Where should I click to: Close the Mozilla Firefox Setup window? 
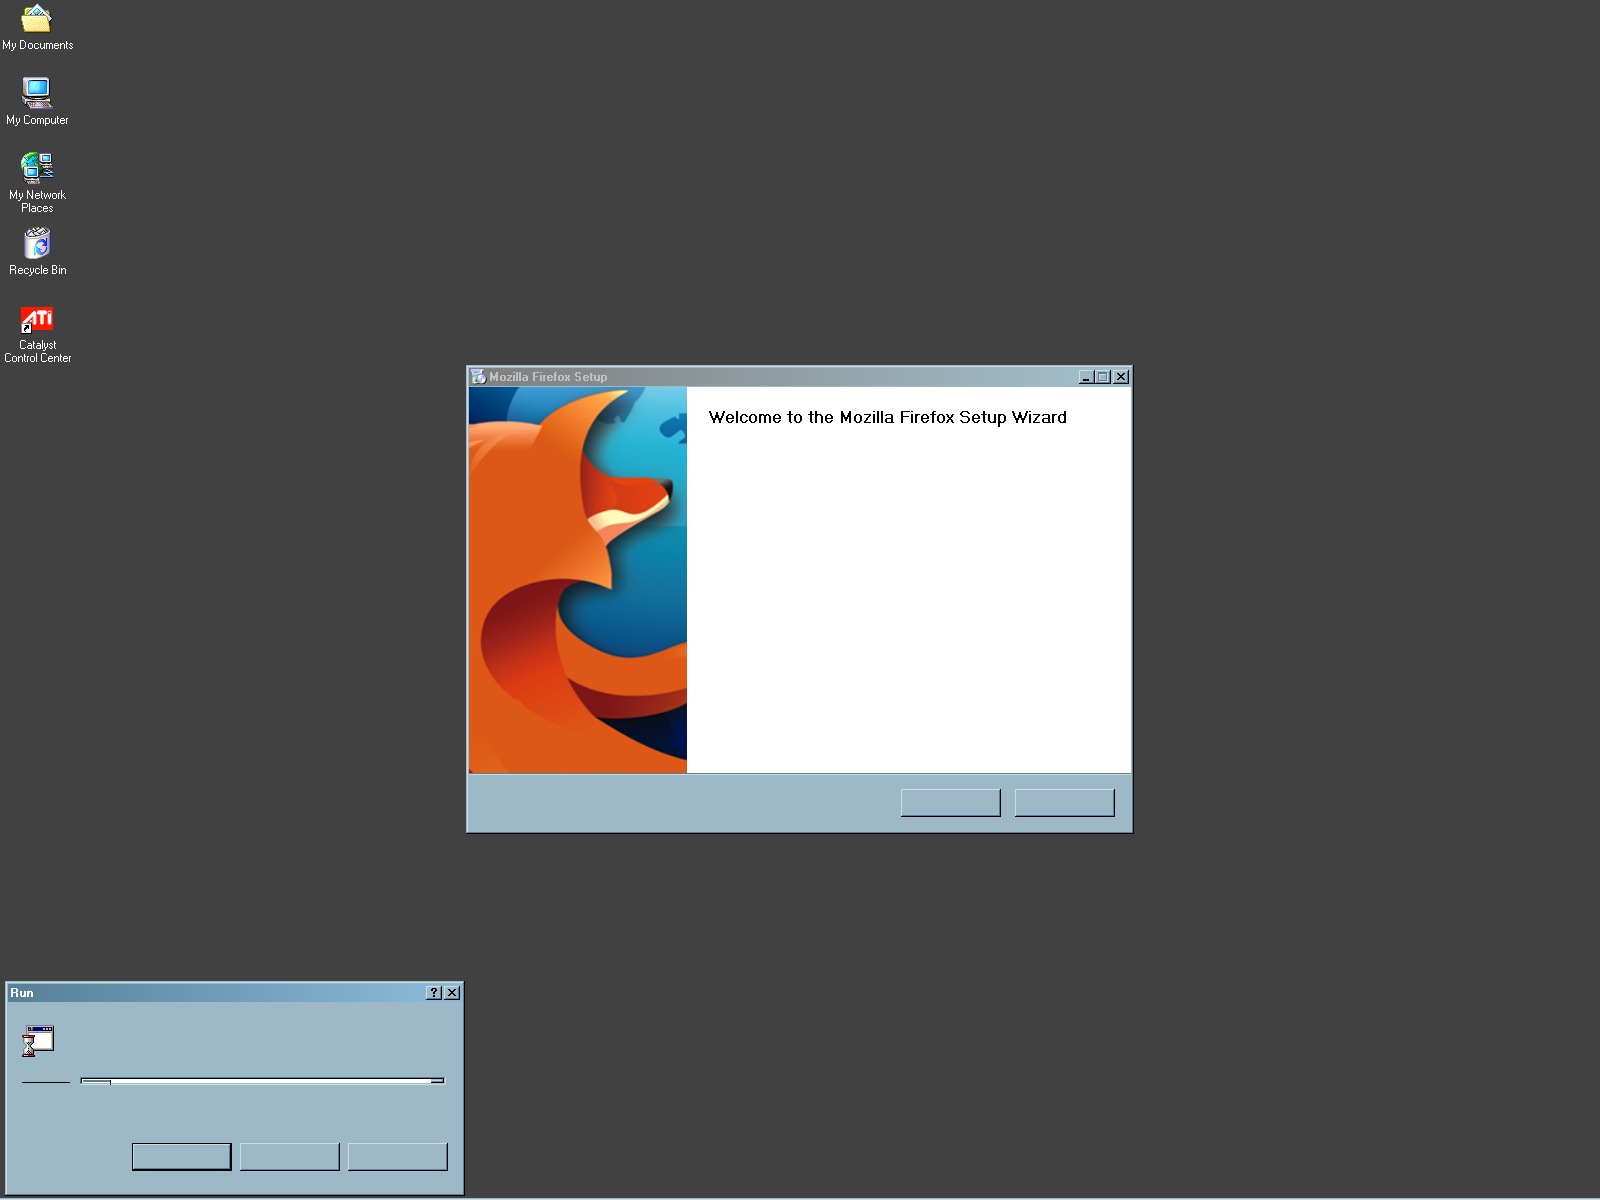click(x=1121, y=377)
